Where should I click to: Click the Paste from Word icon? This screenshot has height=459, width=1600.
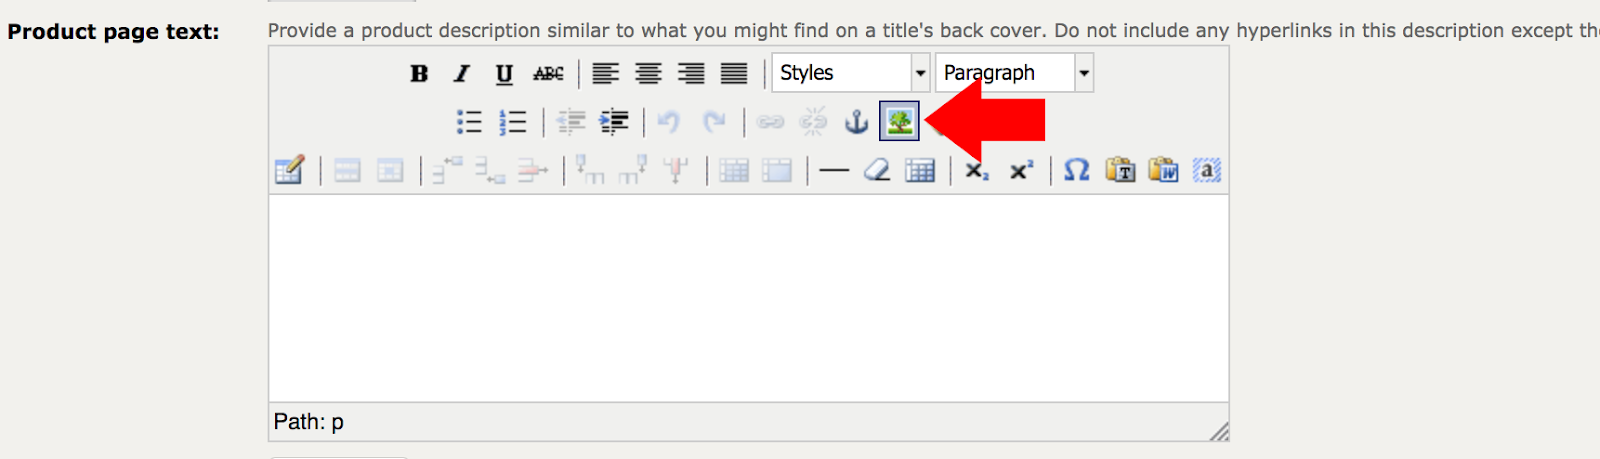1163,171
